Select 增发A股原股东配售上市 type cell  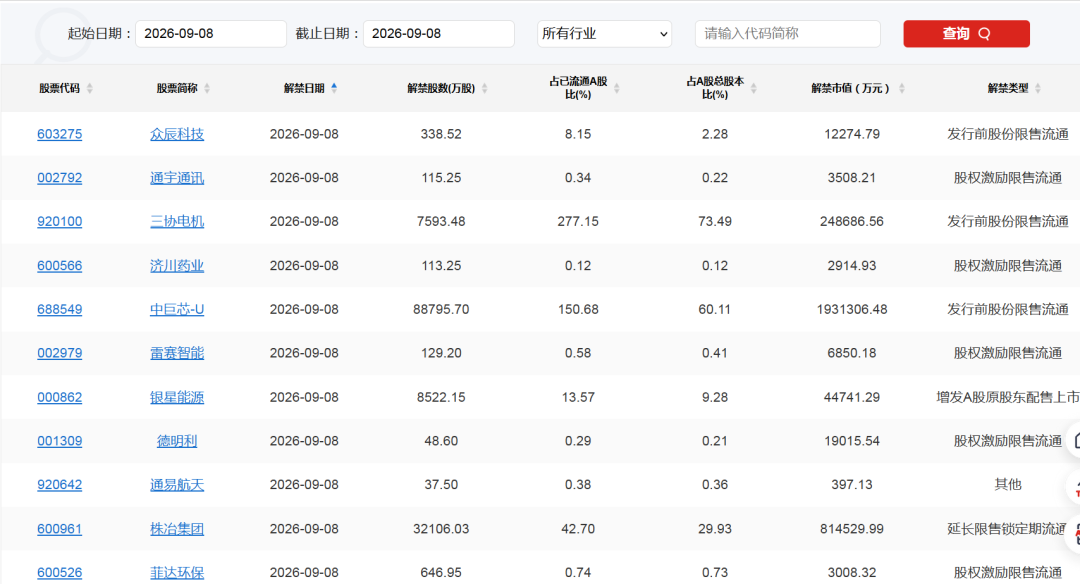click(x=1008, y=397)
